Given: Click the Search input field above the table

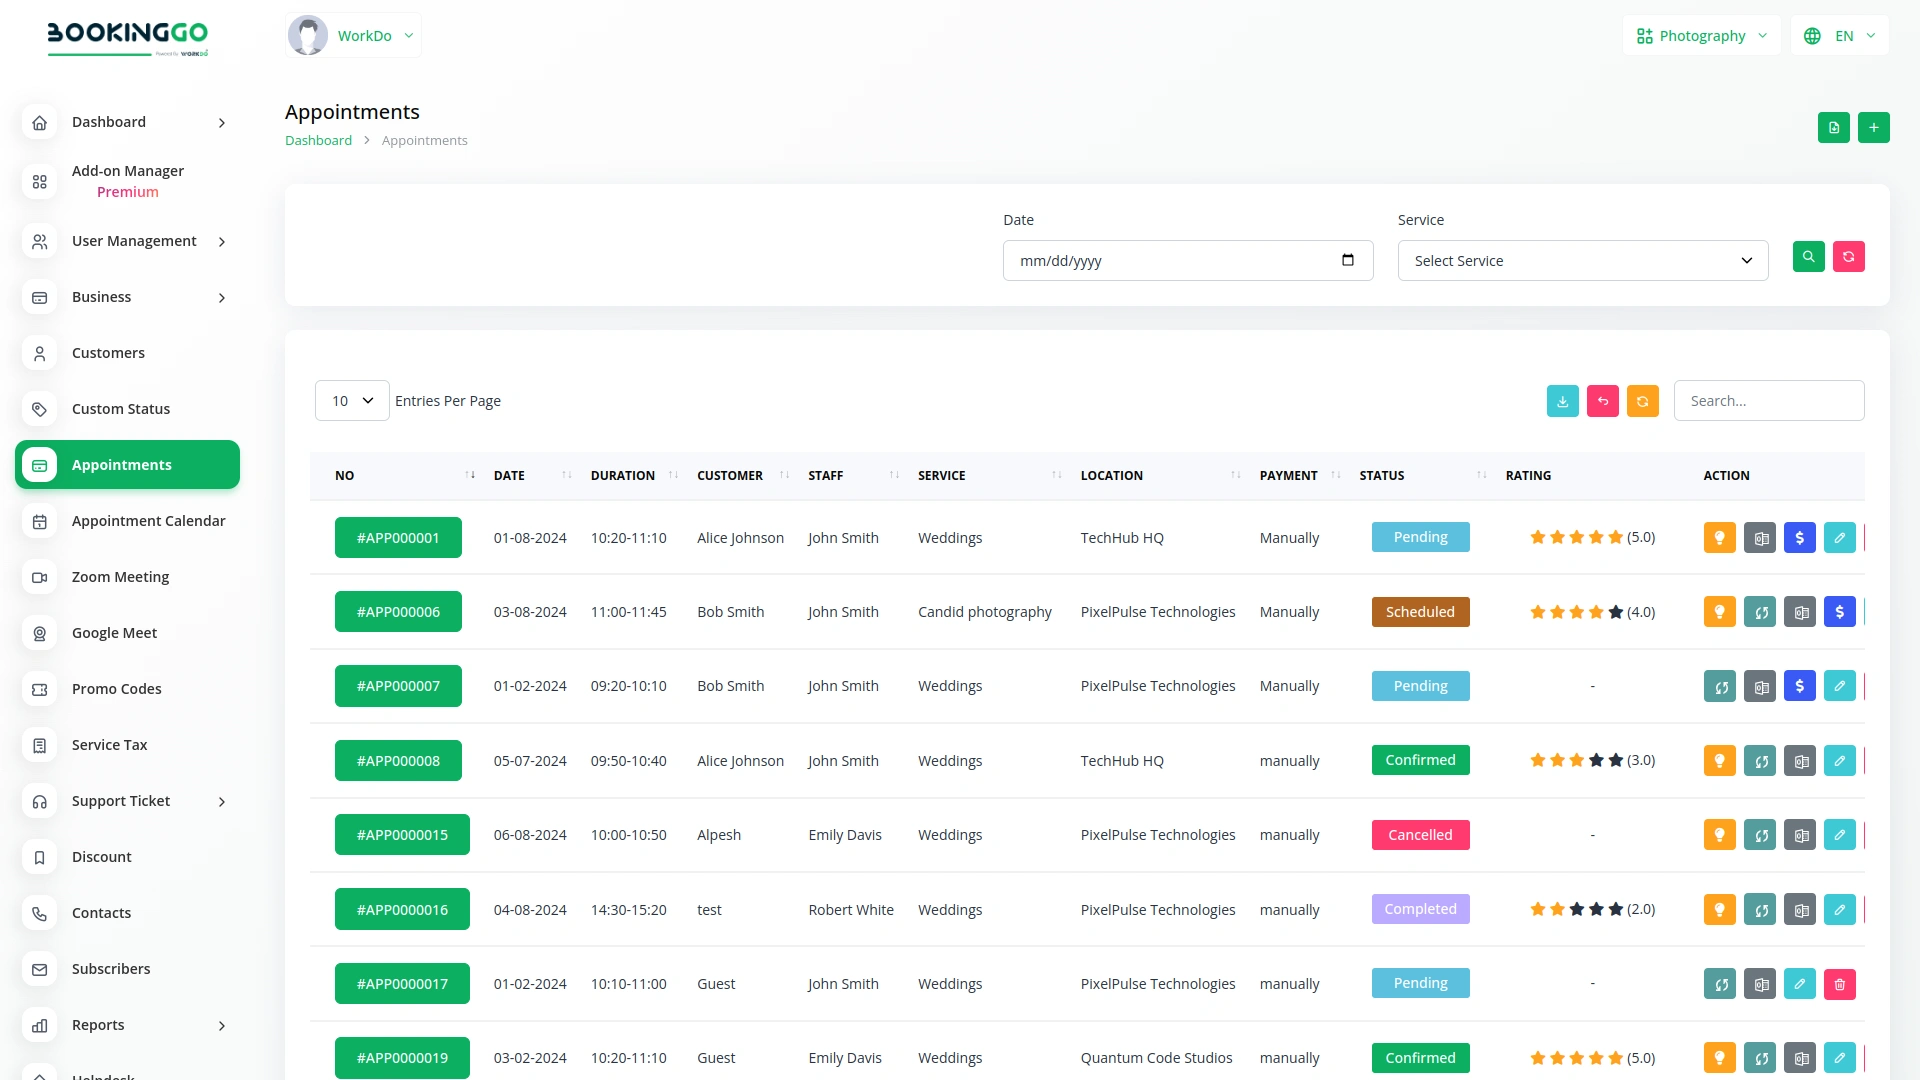Looking at the screenshot, I should [1768, 400].
